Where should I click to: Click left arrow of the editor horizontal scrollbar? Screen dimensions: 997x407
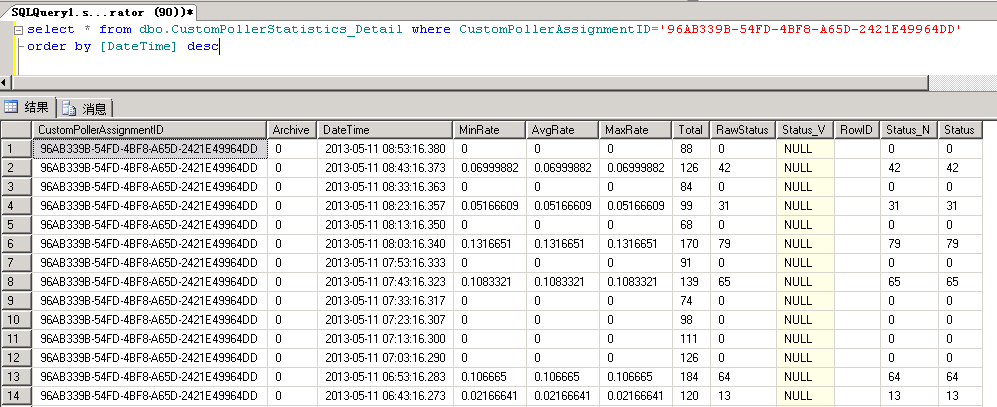[6, 81]
